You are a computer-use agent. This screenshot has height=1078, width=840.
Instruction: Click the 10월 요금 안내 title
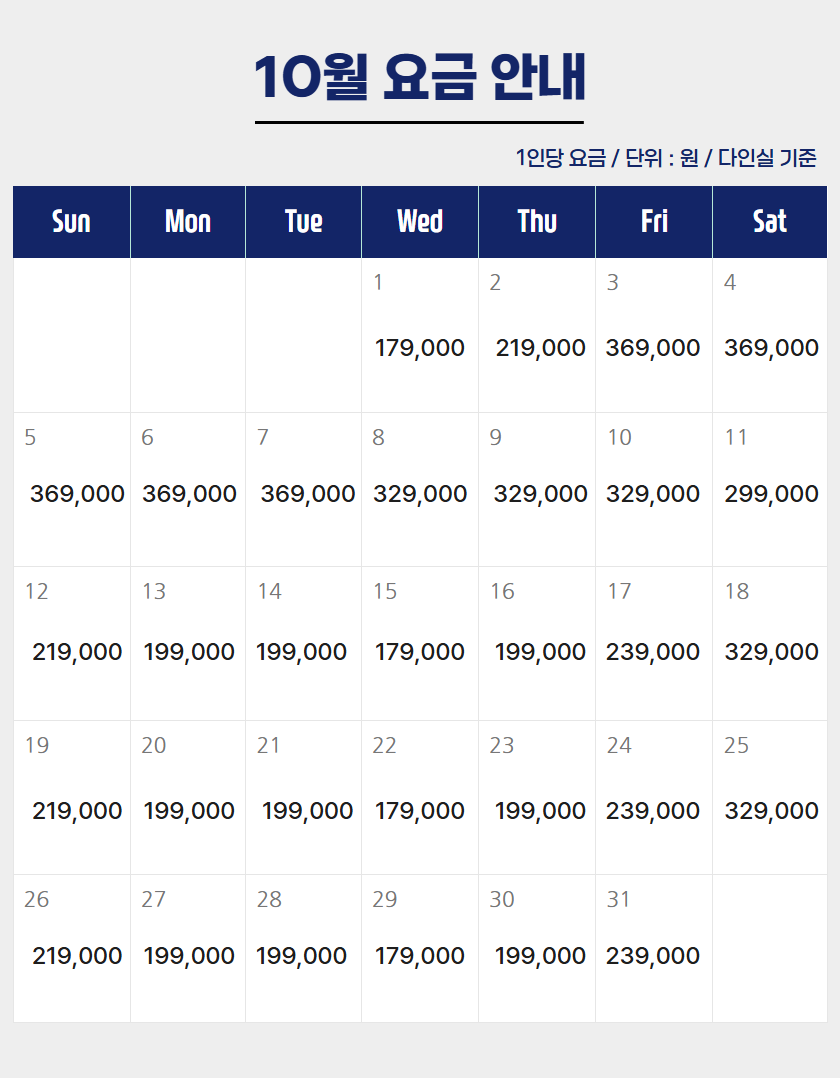[419, 77]
